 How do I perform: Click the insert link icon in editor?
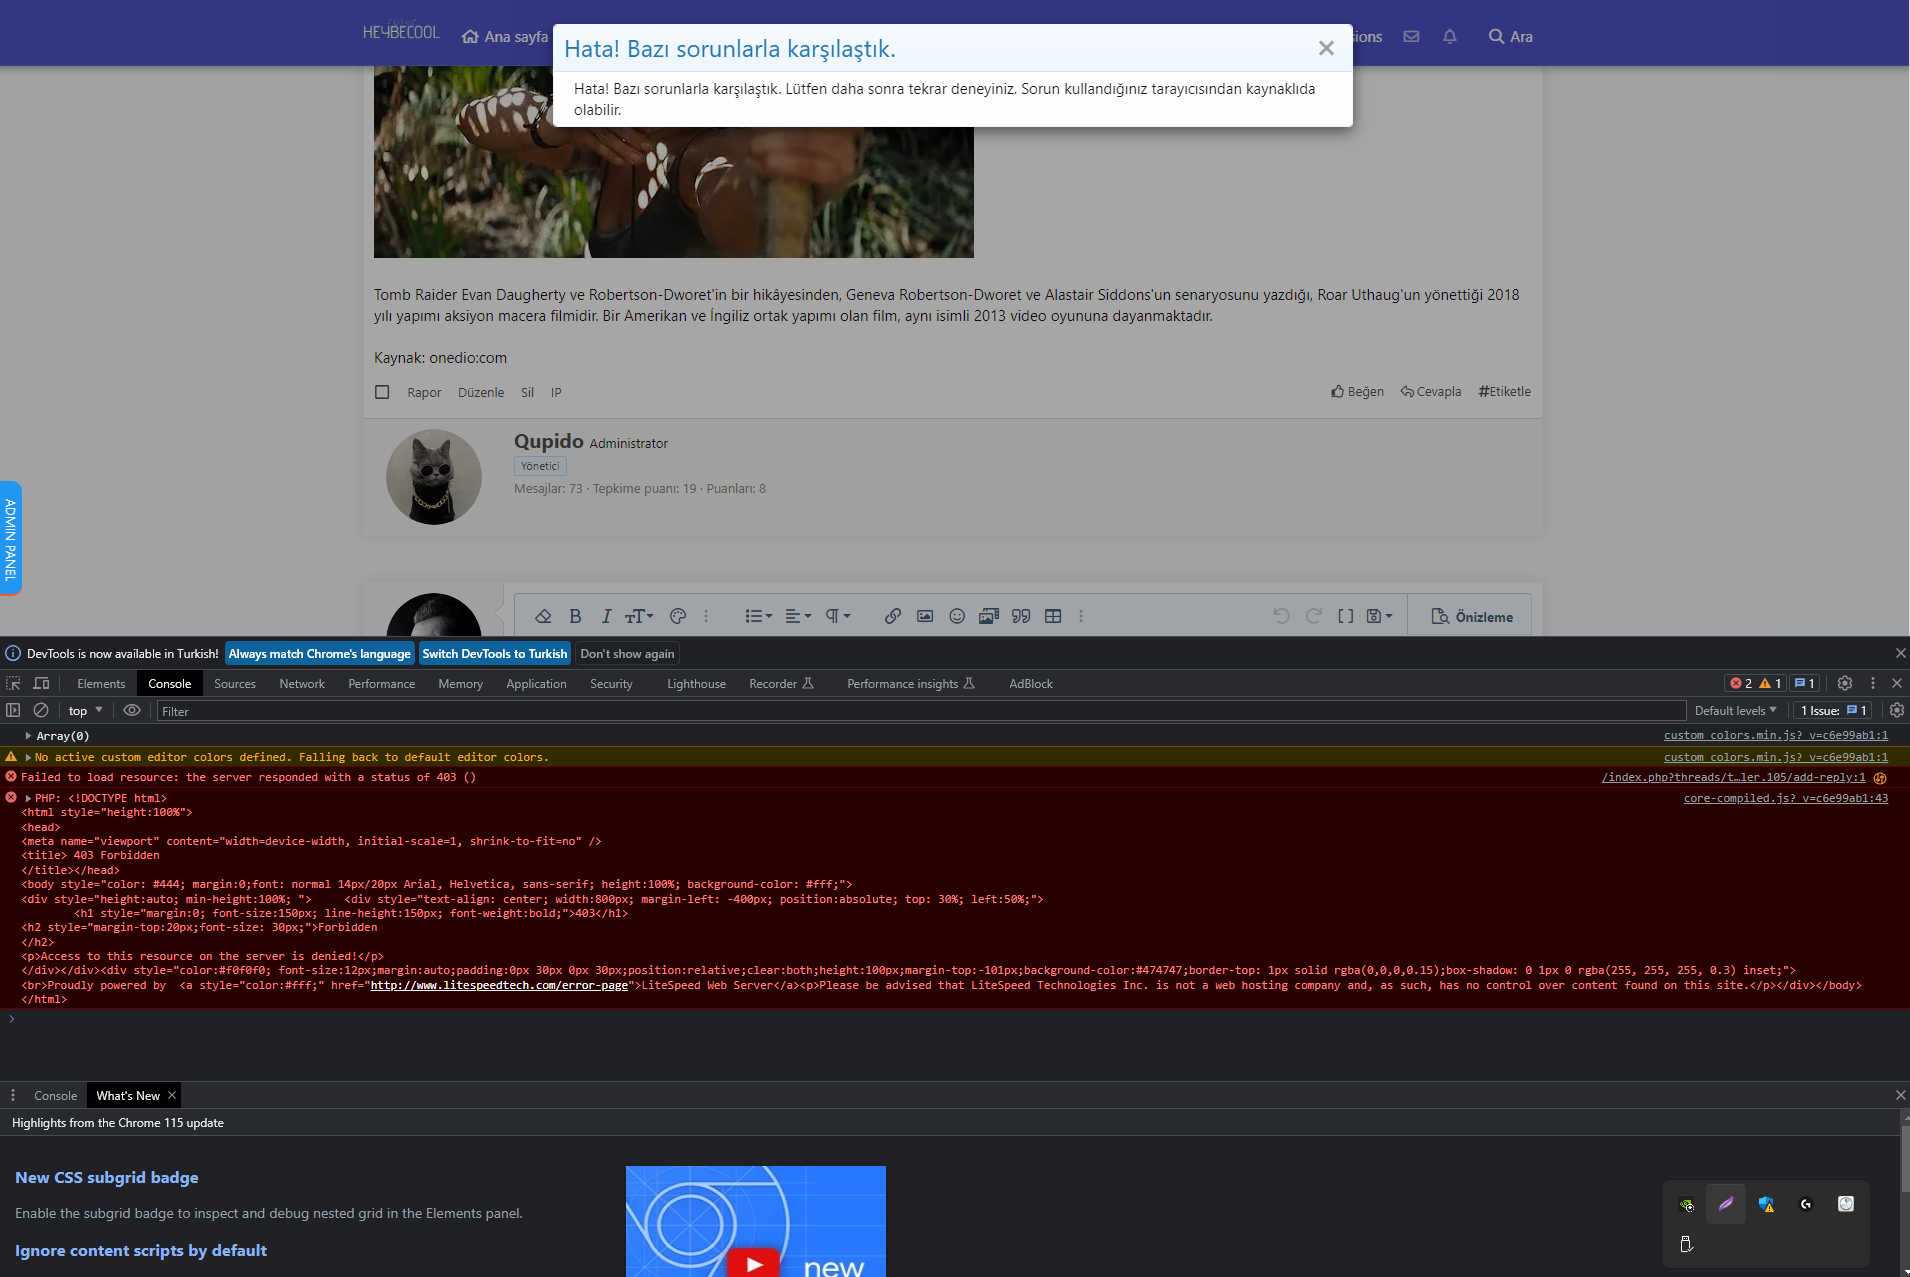coord(893,616)
